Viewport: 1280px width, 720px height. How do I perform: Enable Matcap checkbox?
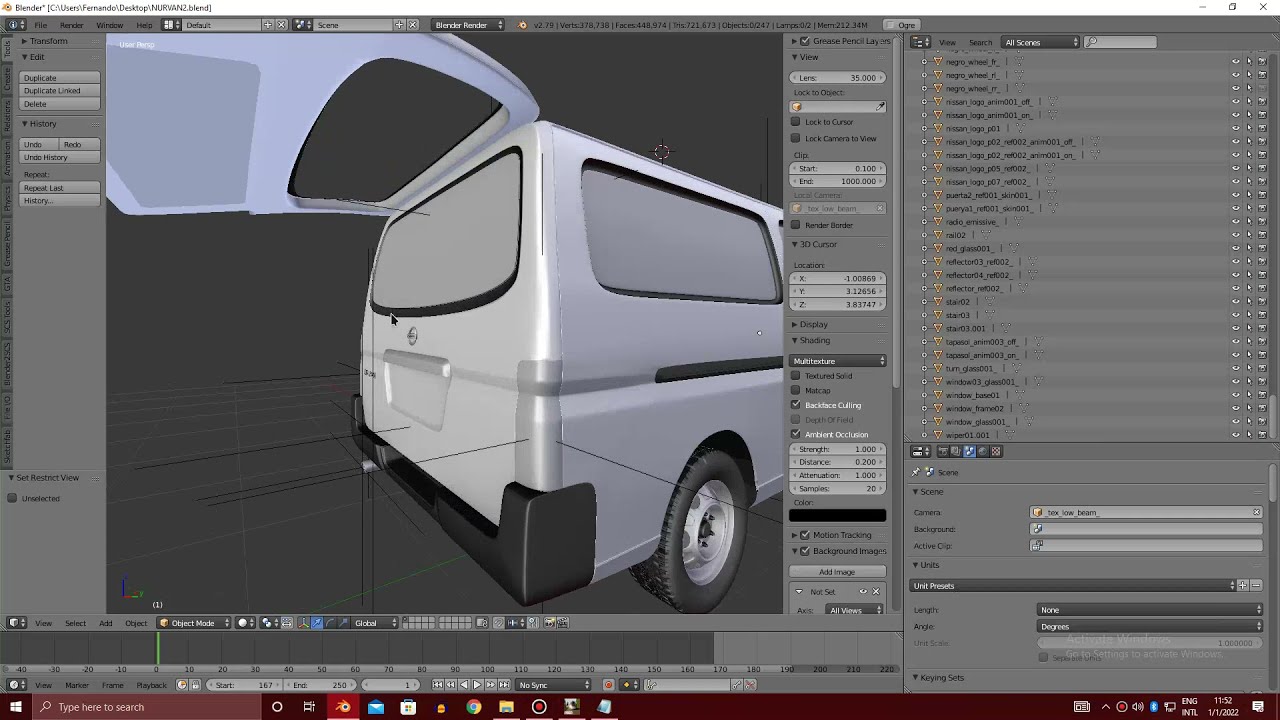coord(796,390)
